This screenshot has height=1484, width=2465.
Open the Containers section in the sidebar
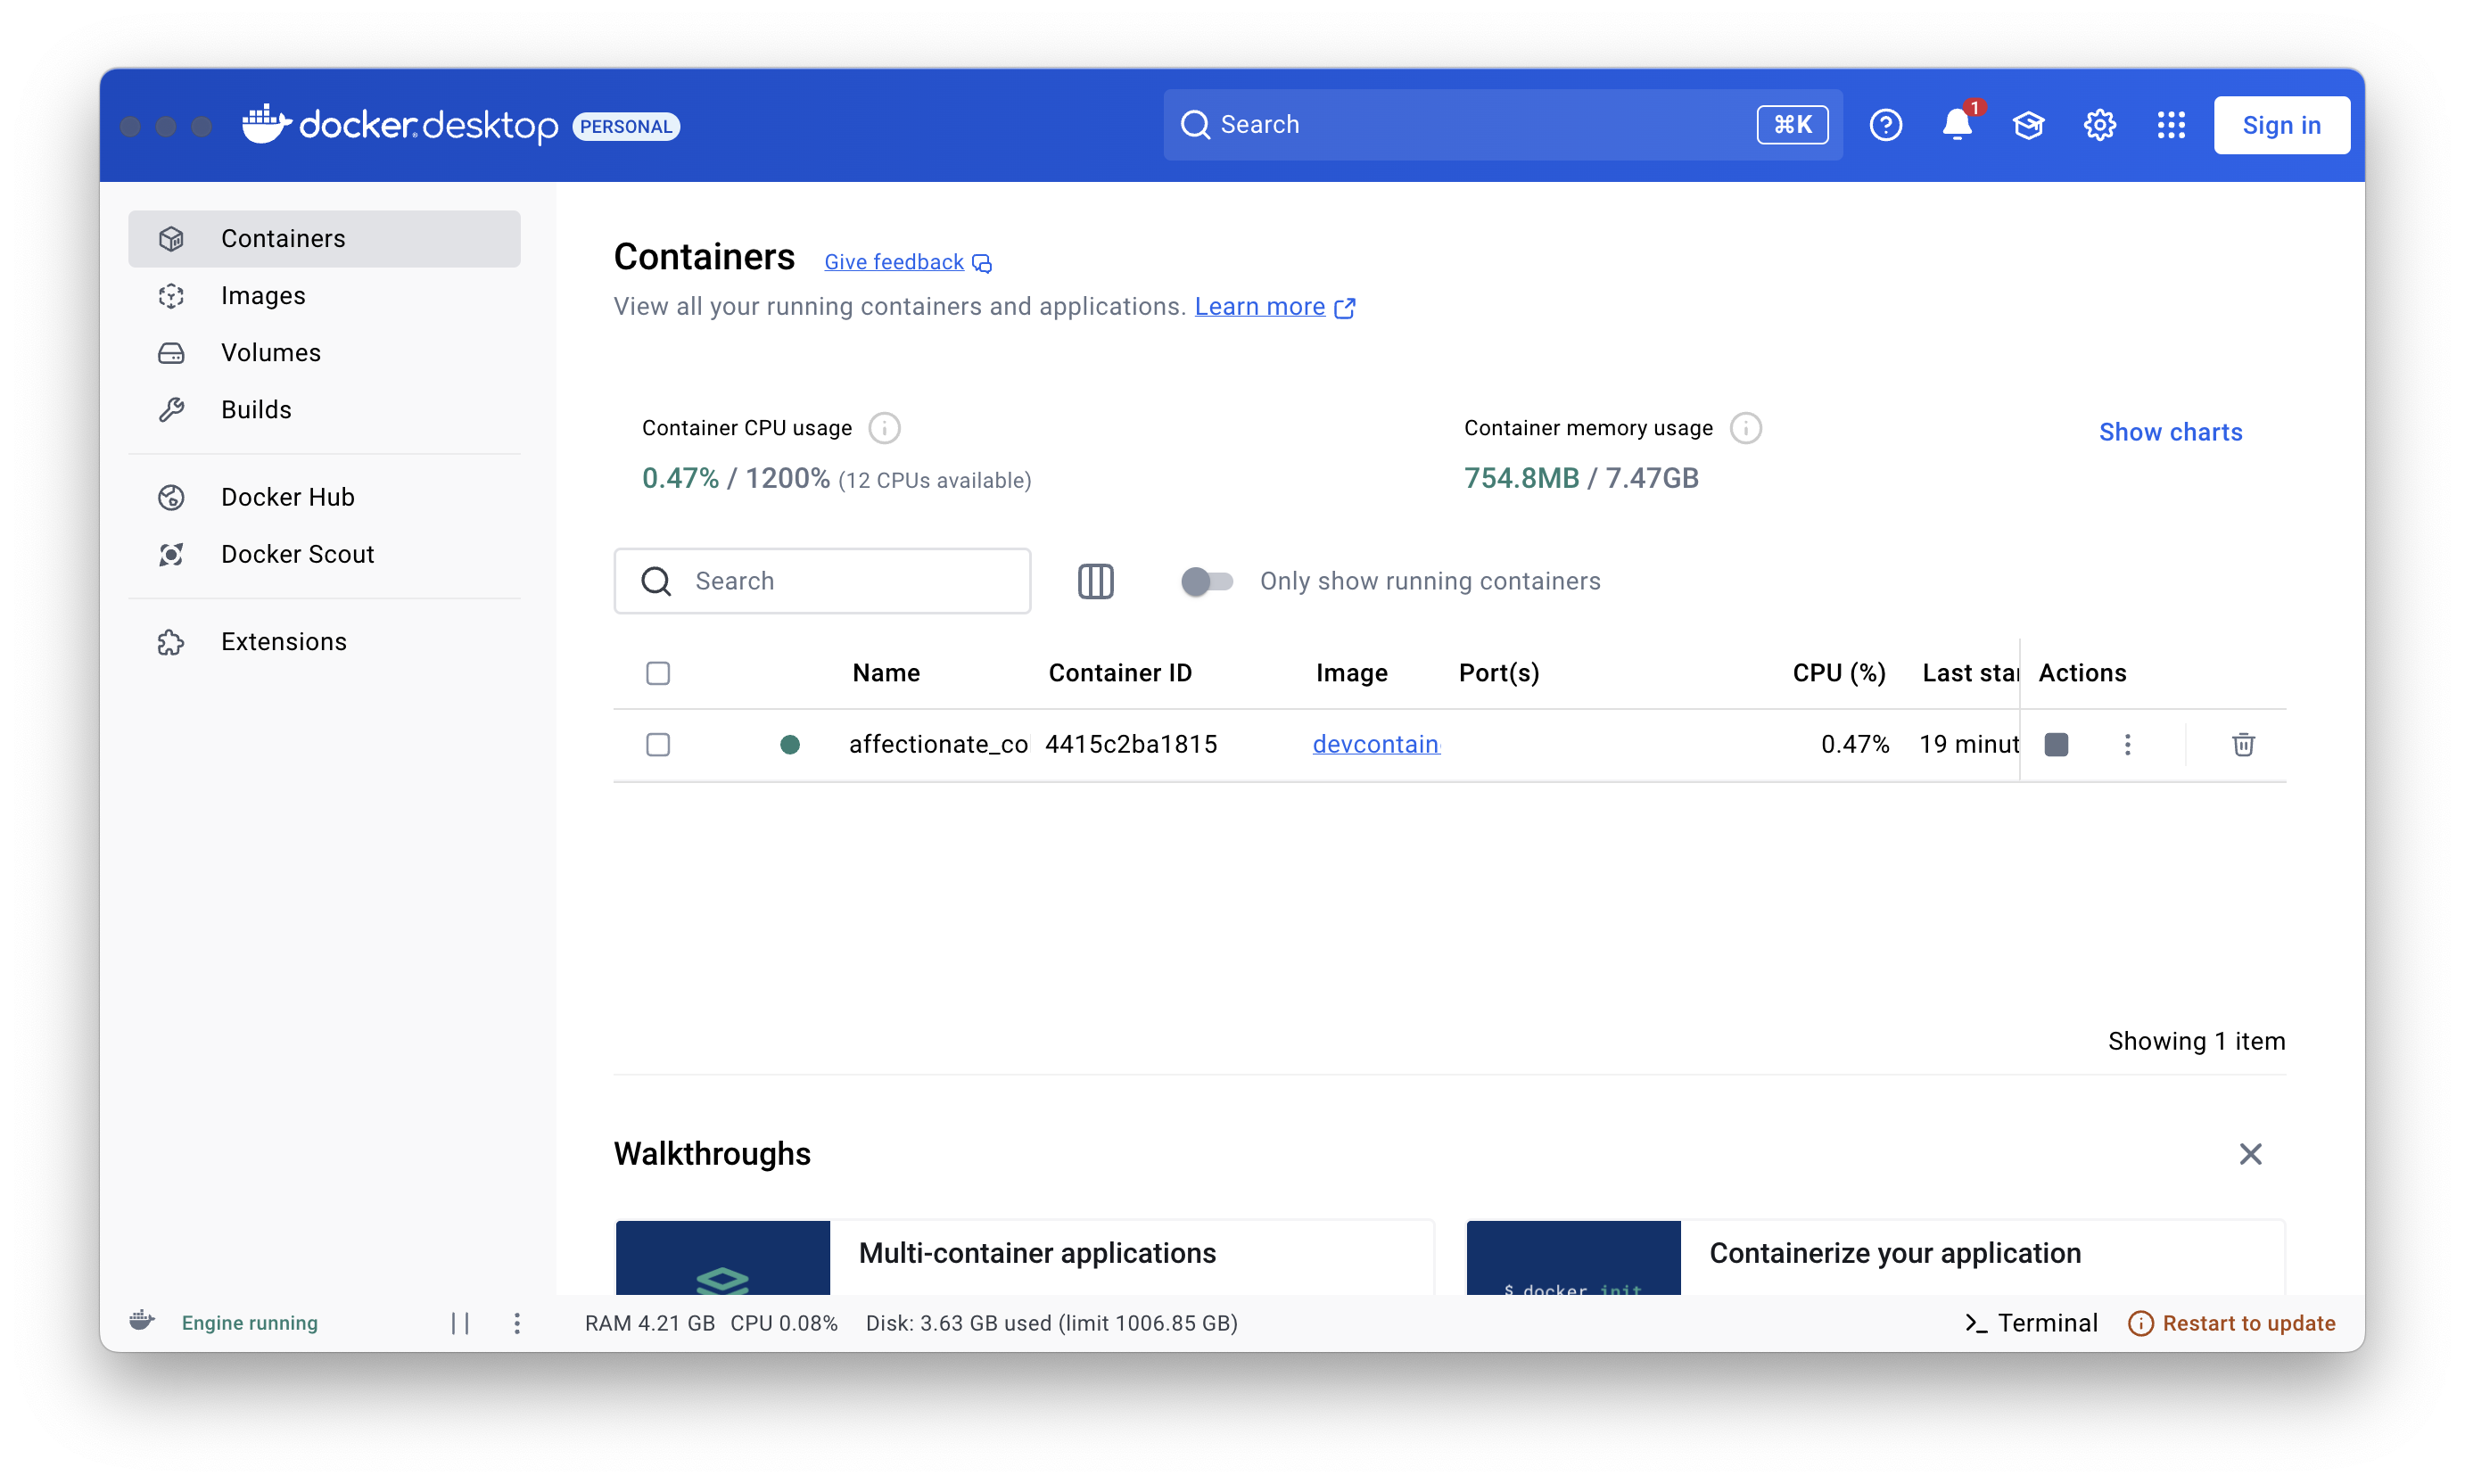283,238
